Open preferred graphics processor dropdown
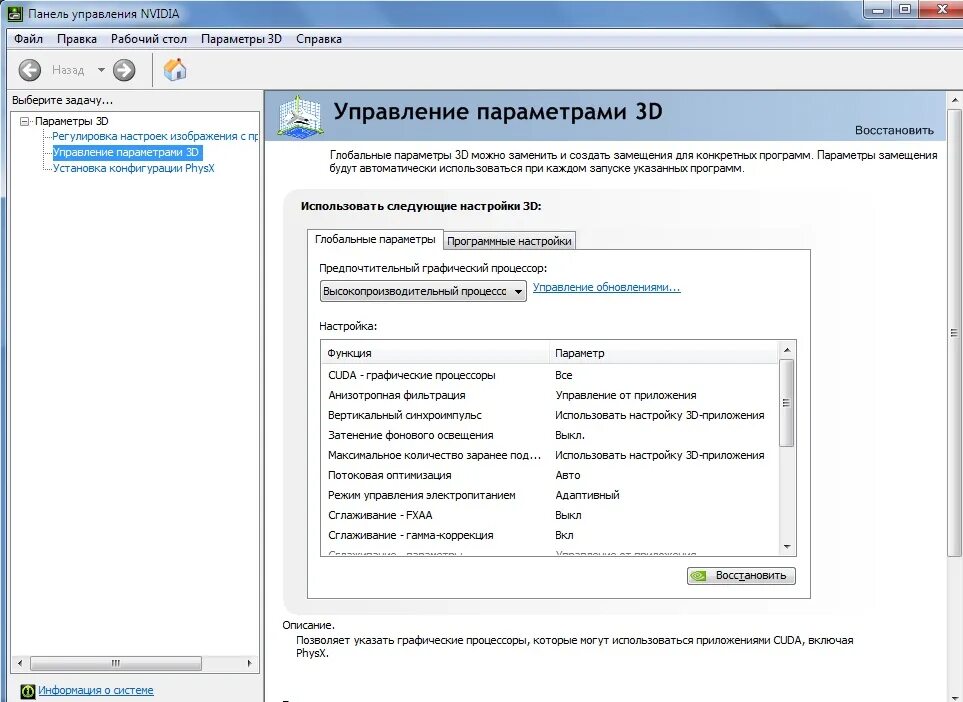The width and height of the screenshot is (963, 702). click(423, 291)
